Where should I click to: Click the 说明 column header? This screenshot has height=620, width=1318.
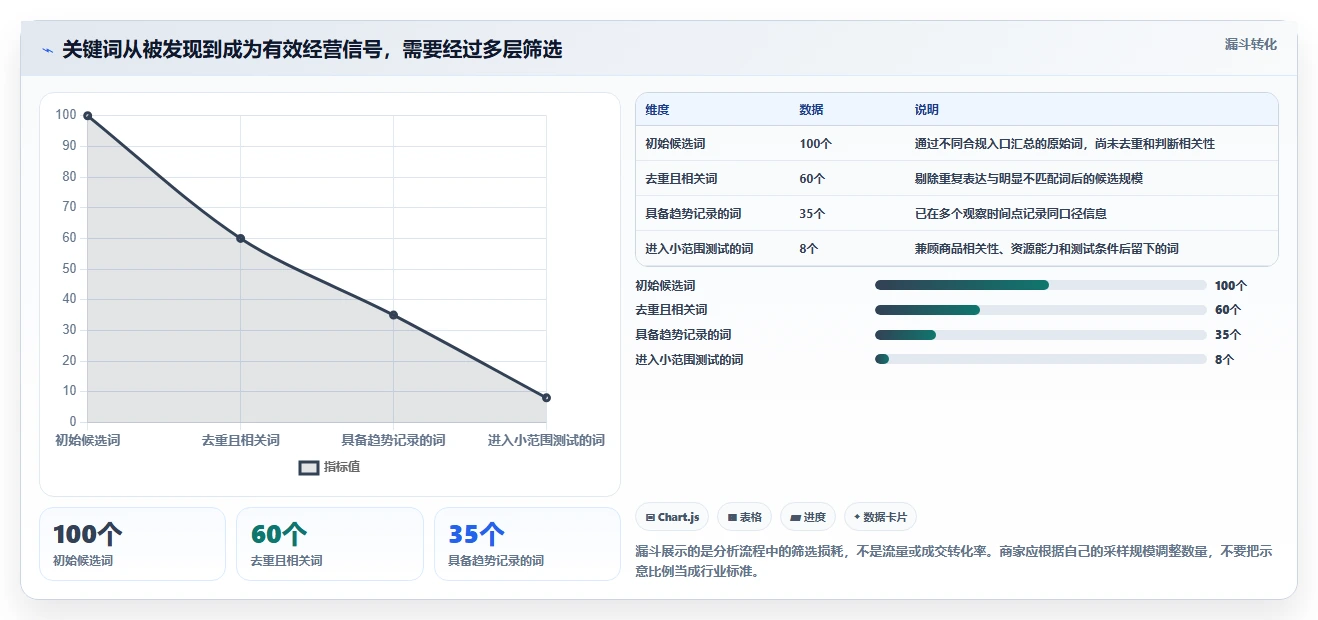[x=926, y=110]
